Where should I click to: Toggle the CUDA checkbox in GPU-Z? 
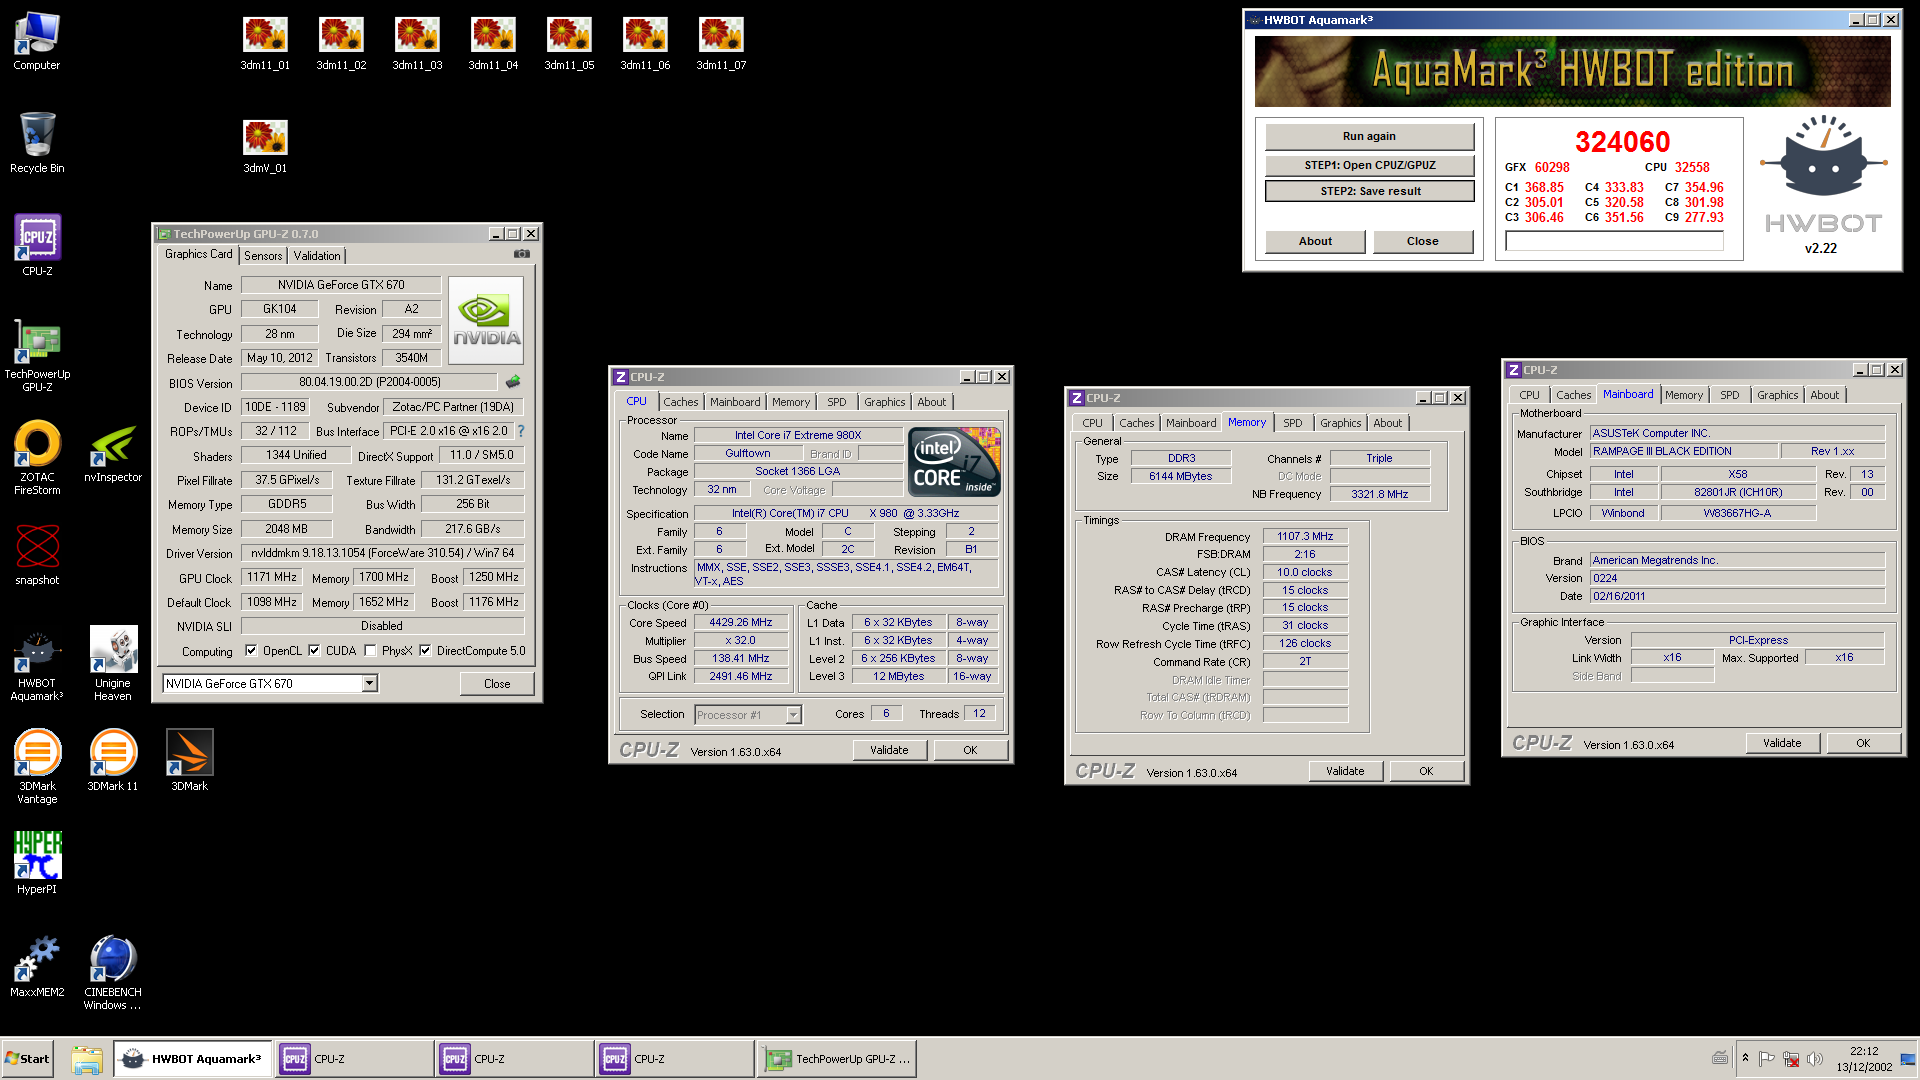[314, 651]
